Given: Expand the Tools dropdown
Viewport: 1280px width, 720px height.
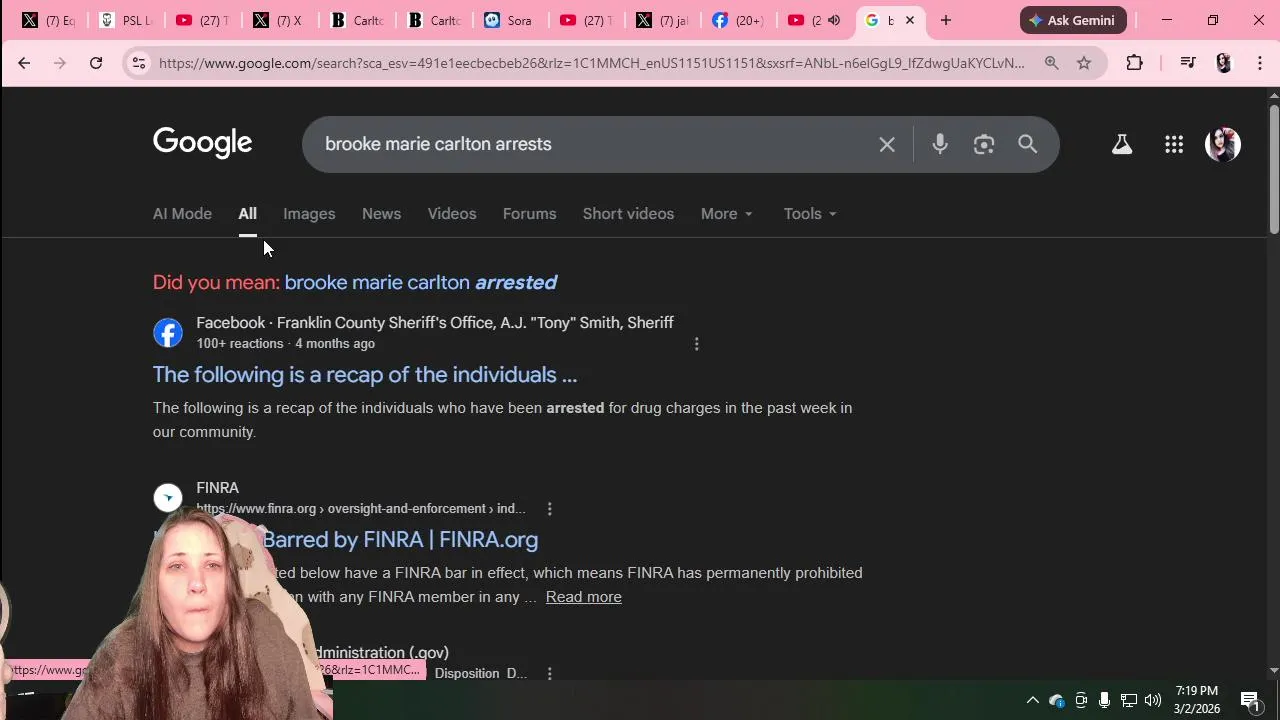Looking at the screenshot, I should tap(810, 214).
